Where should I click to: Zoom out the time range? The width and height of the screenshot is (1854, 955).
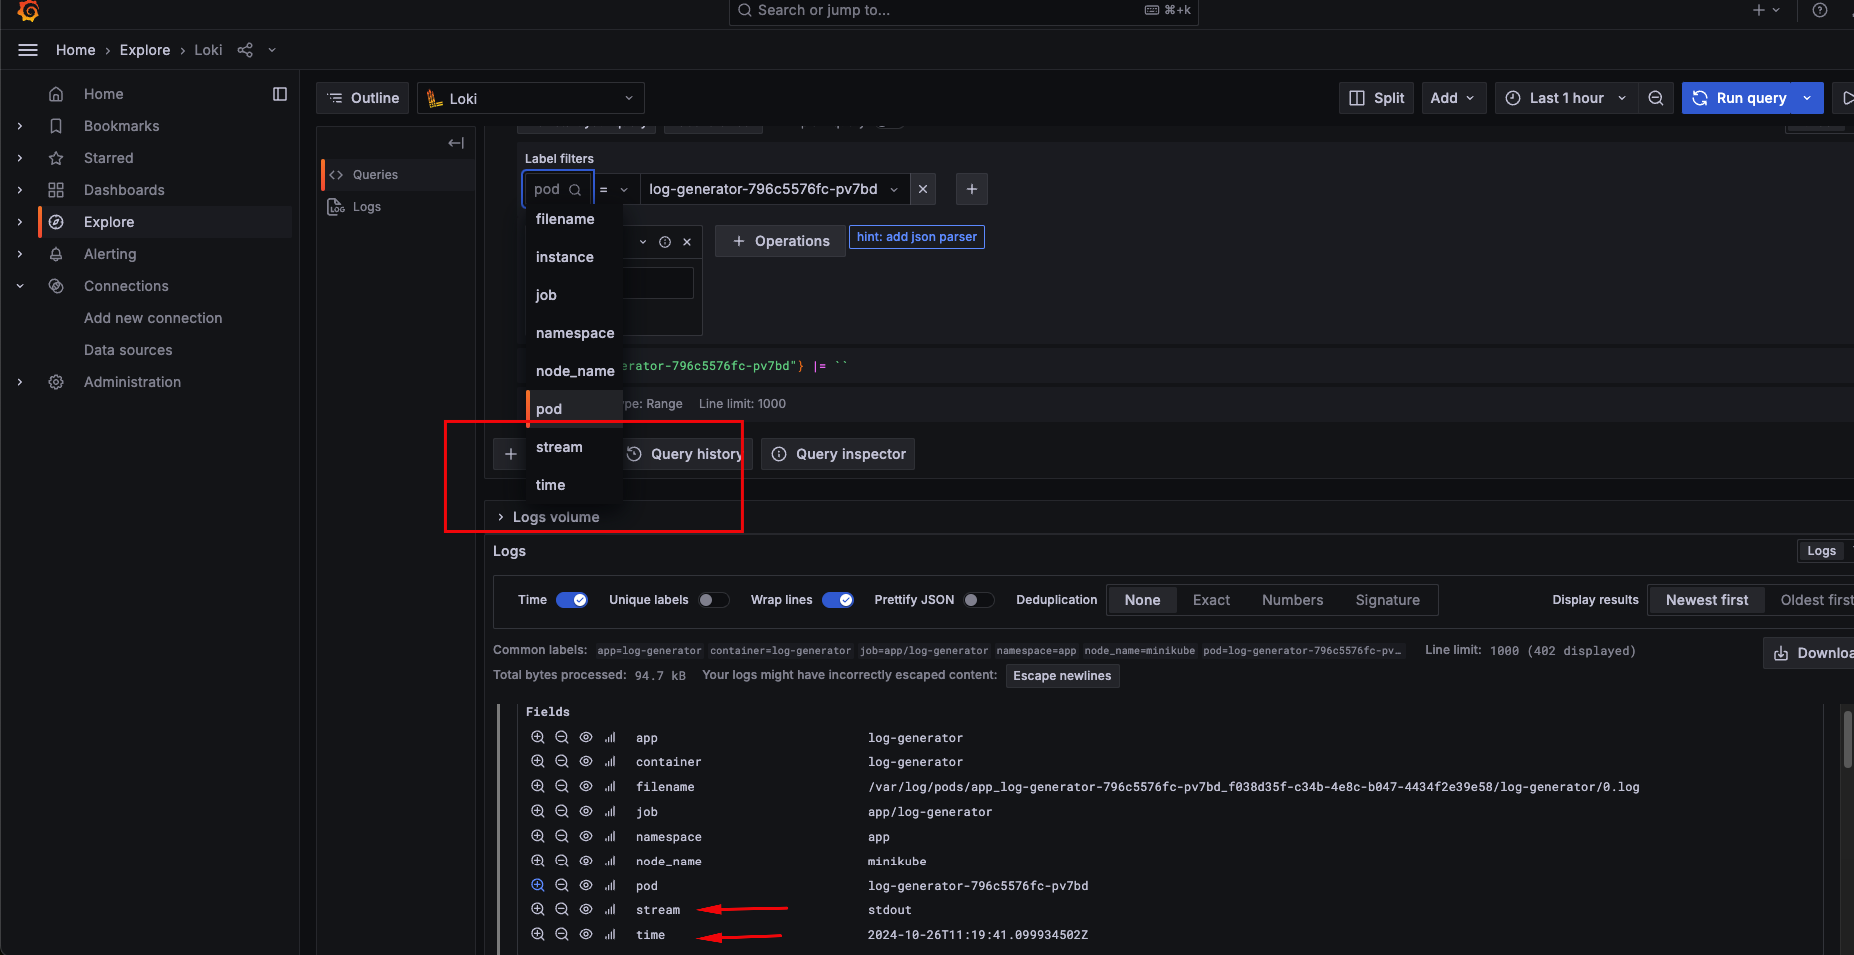tap(1656, 98)
